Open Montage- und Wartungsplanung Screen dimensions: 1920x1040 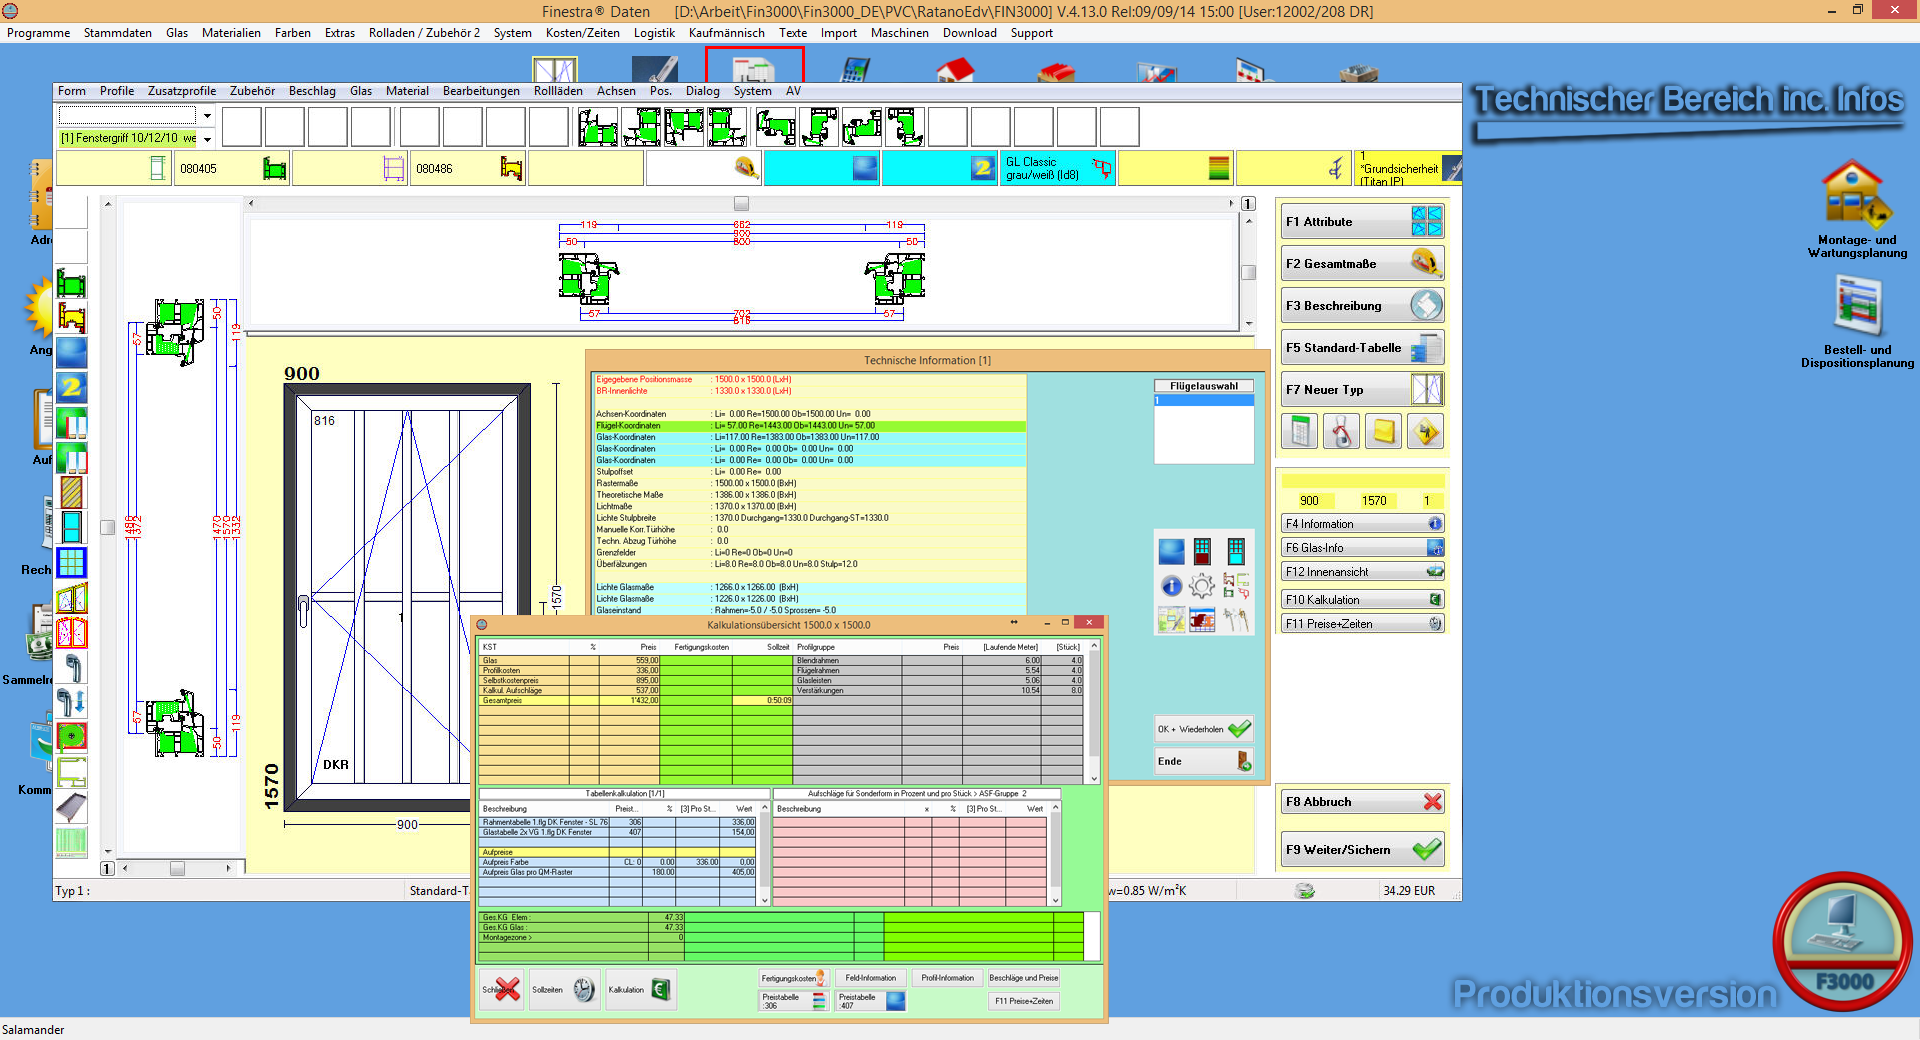(x=1857, y=209)
